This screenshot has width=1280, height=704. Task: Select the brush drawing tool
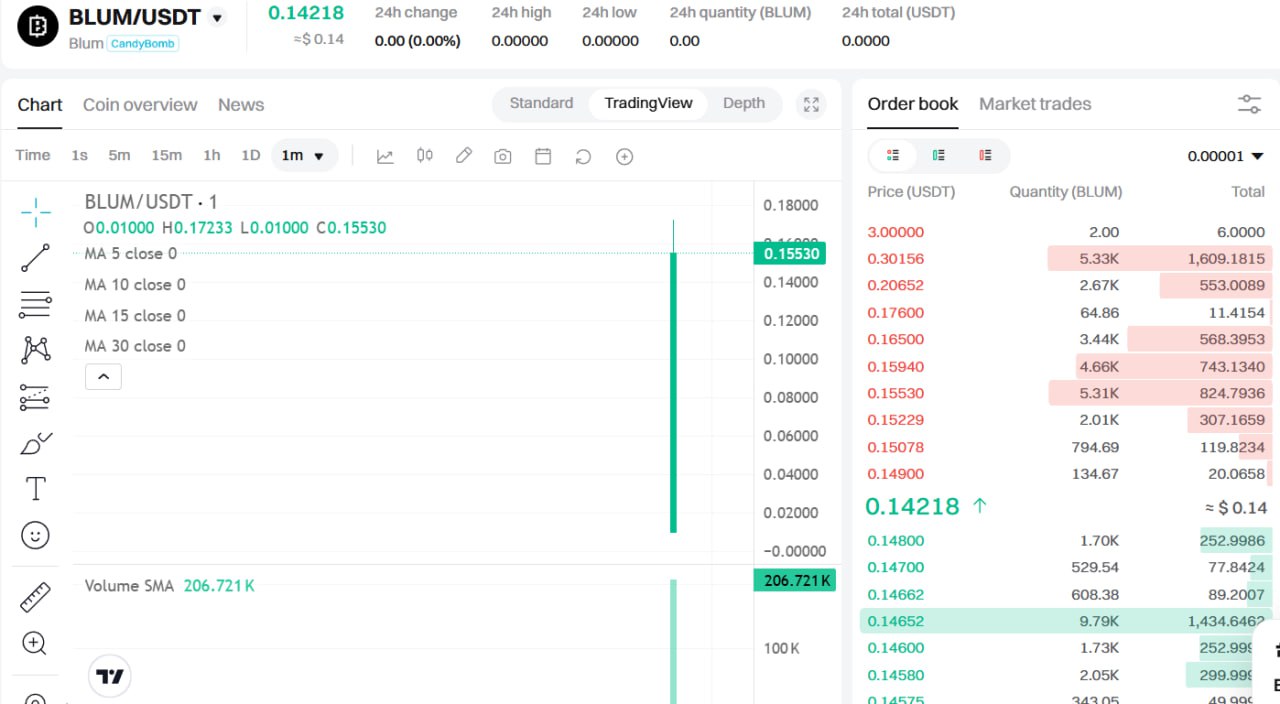tap(35, 444)
